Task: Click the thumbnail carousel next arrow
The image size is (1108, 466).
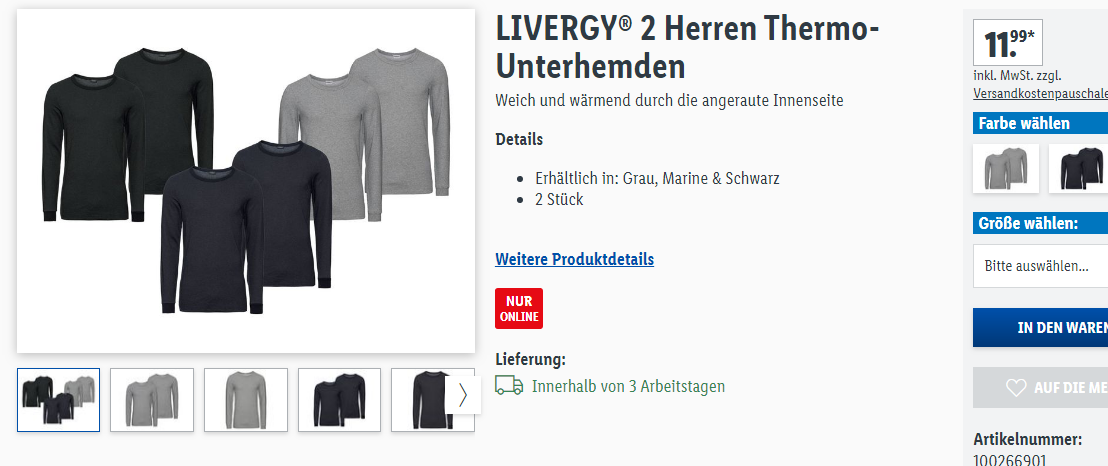Action: [x=464, y=395]
